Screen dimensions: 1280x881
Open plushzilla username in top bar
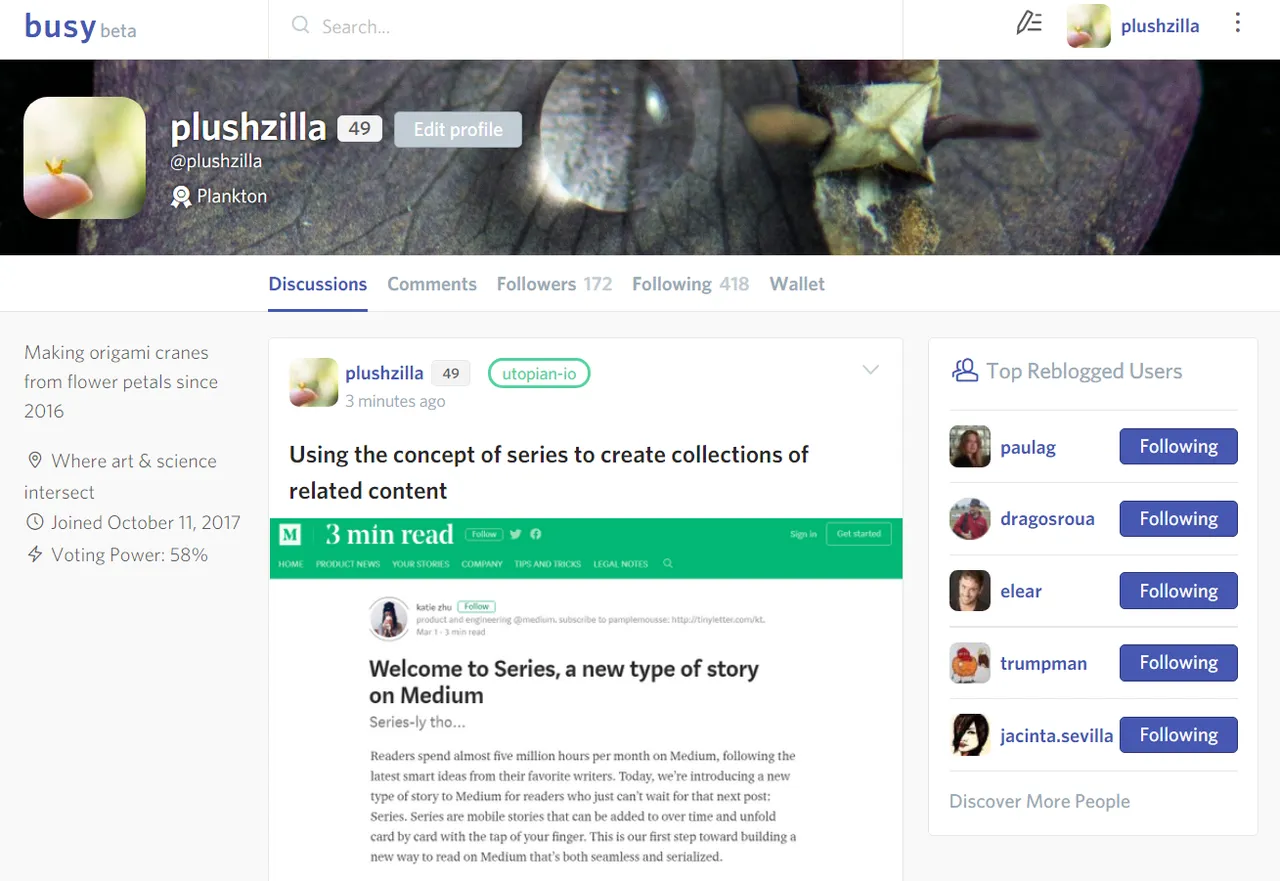click(x=1160, y=26)
